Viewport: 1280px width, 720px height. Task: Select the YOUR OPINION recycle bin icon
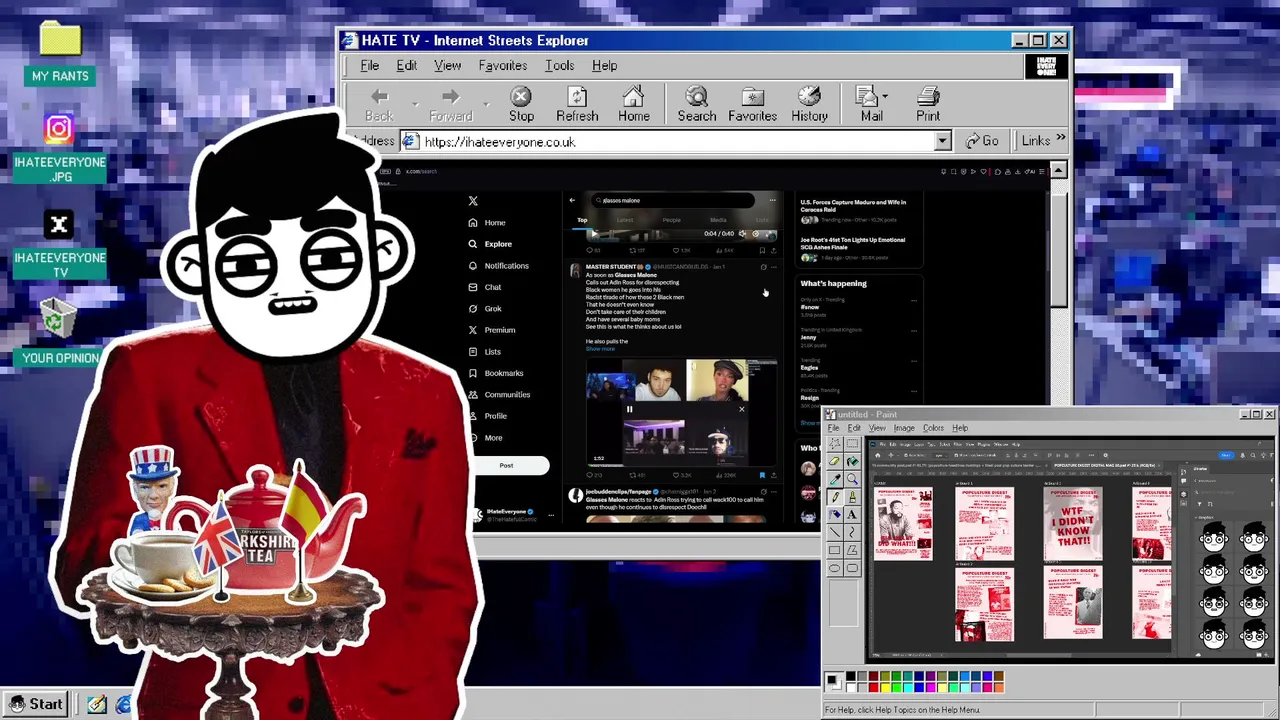click(x=60, y=332)
